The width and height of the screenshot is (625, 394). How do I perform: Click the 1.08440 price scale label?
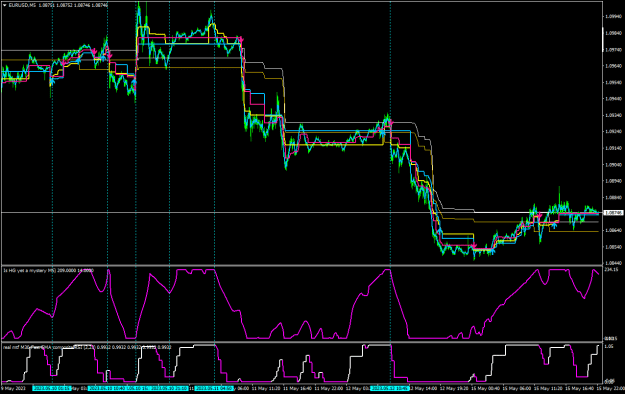[613, 263]
